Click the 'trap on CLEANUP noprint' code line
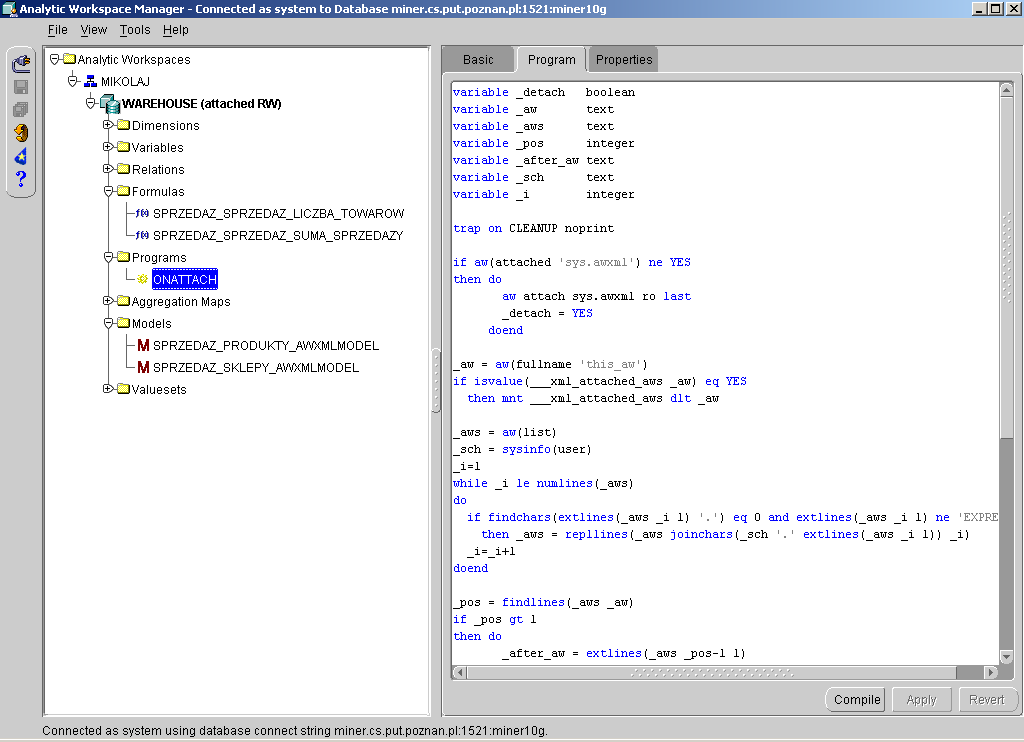 534,229
